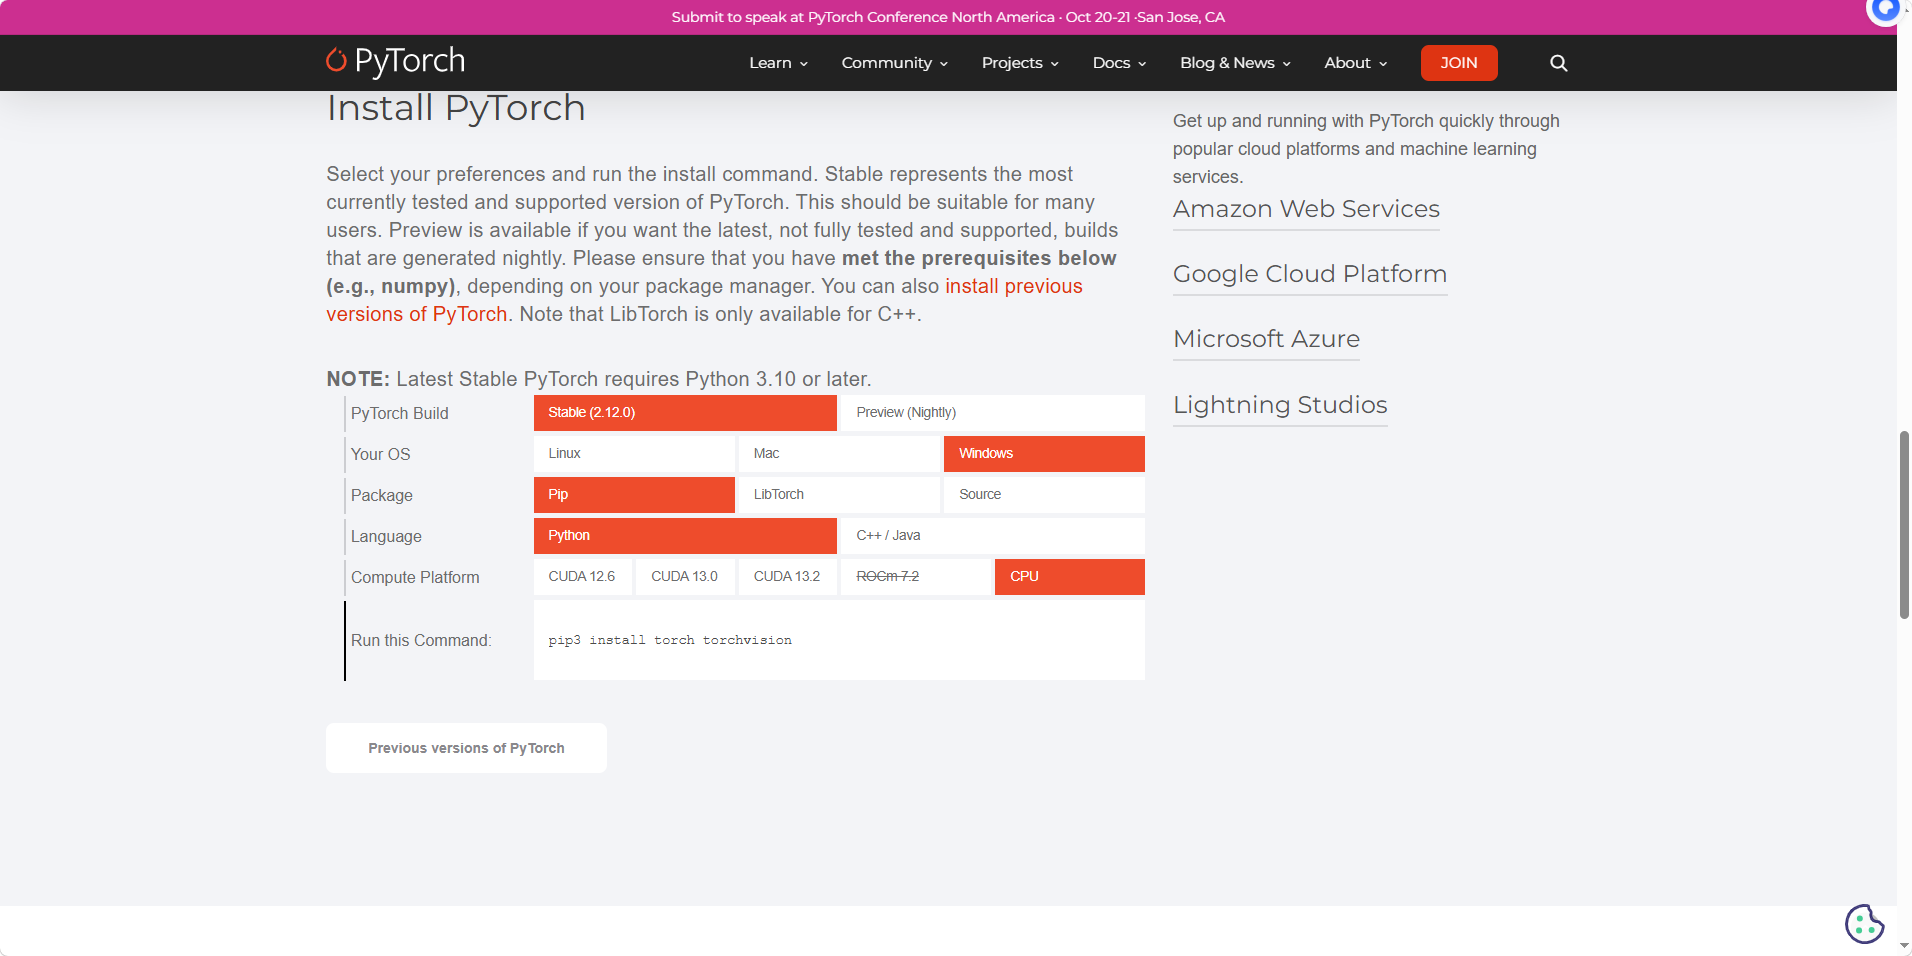This screenshot has width=1912, height=956.
Task: Choose the struck-through ROCm 7.2 platform option
Action: pyautogui.click(x=915, y=577)
